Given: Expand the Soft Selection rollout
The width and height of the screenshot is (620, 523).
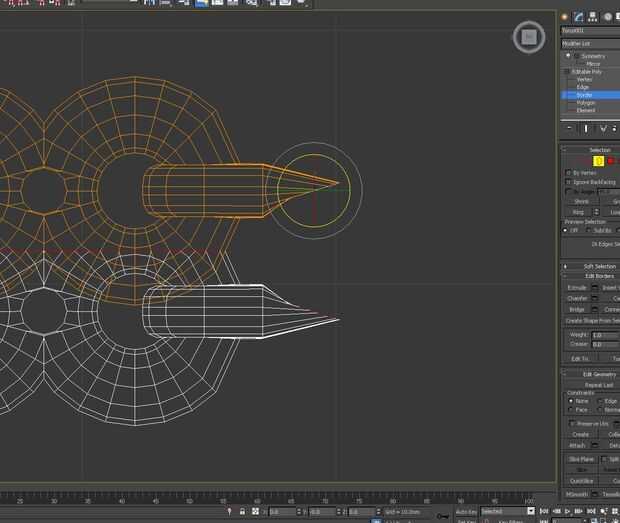Looking at the screenshot, I should [599, 266].
